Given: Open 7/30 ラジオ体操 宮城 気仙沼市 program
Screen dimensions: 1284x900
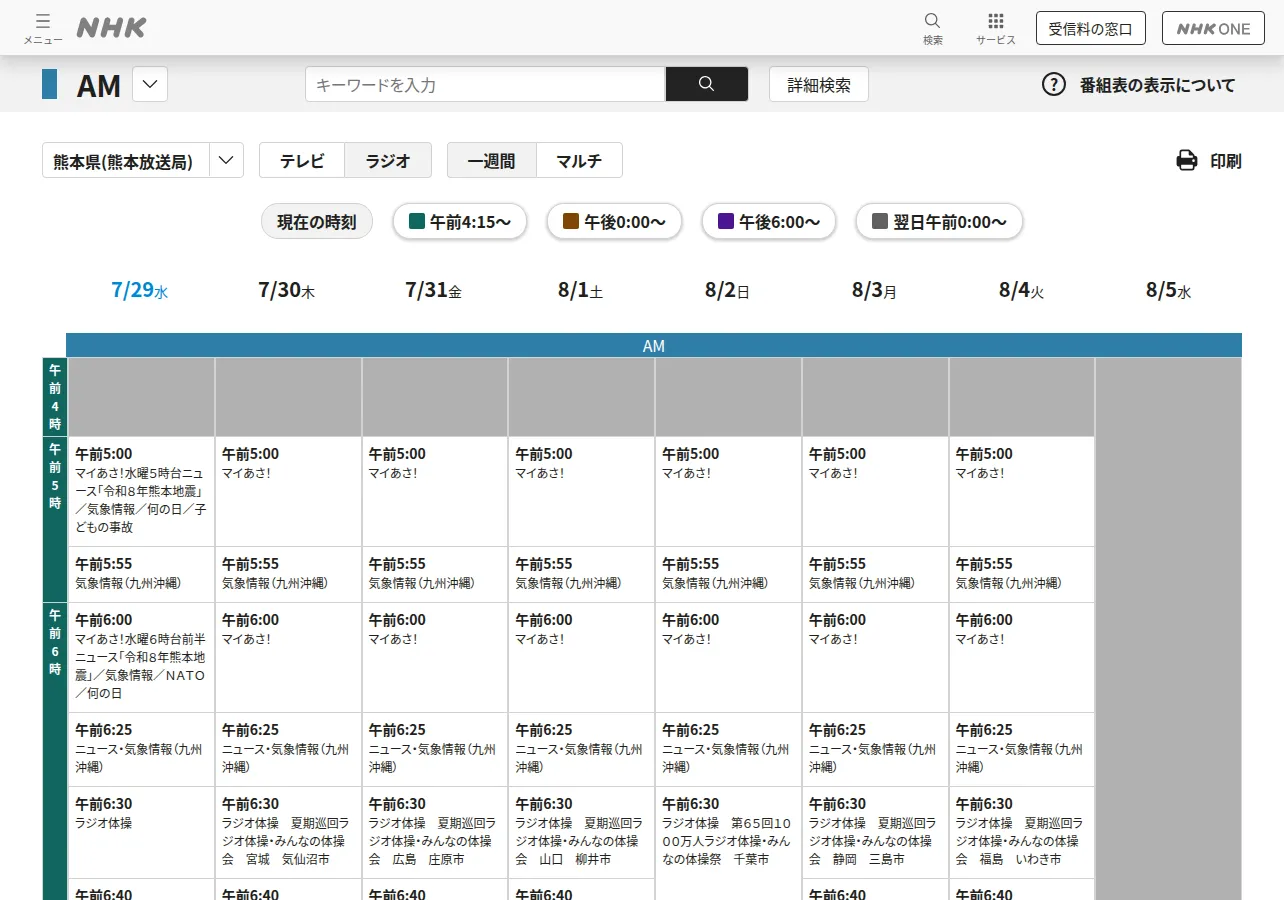Looking at the screenshot, I should [x=288, y=832].
